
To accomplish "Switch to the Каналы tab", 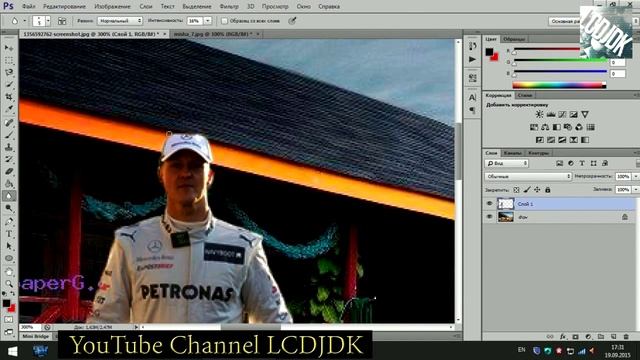I will (x=512, y=153).
